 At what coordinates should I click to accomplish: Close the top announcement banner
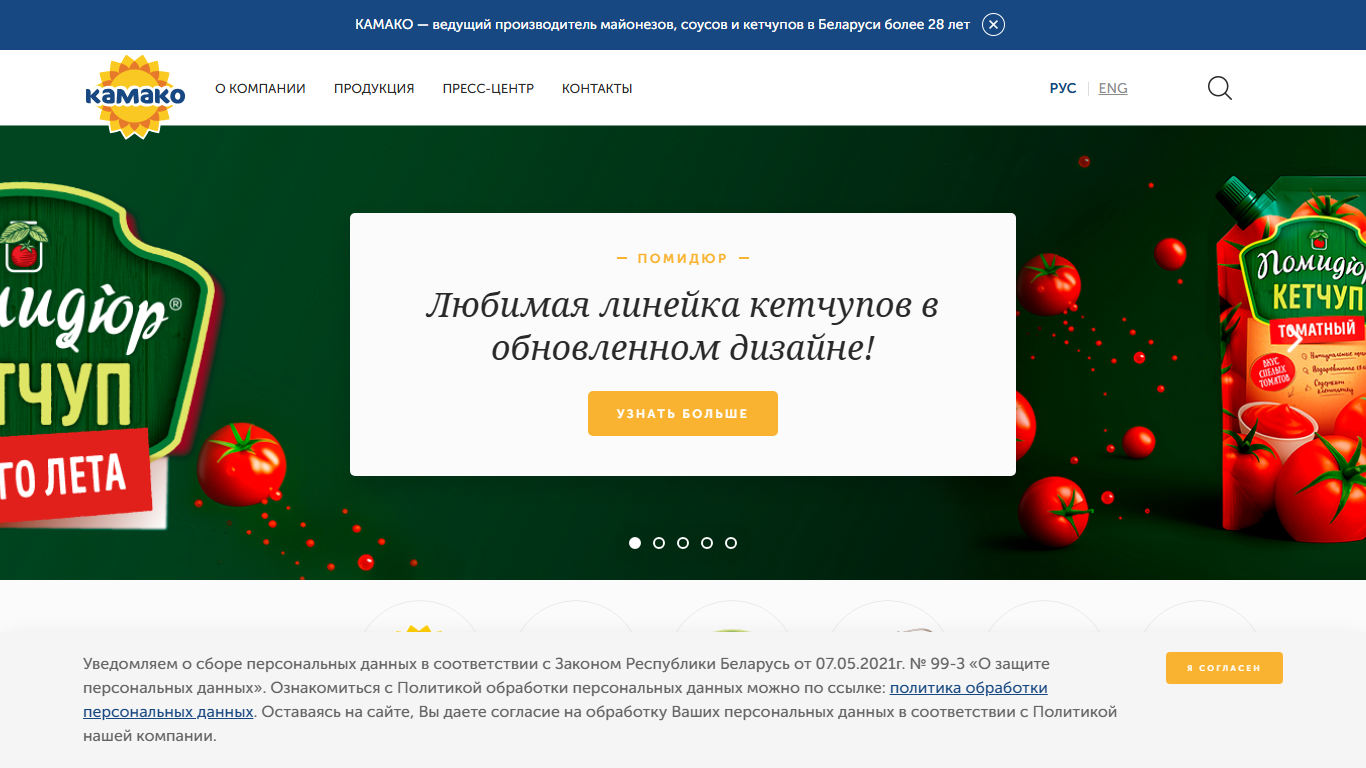[x=993, y=24]
